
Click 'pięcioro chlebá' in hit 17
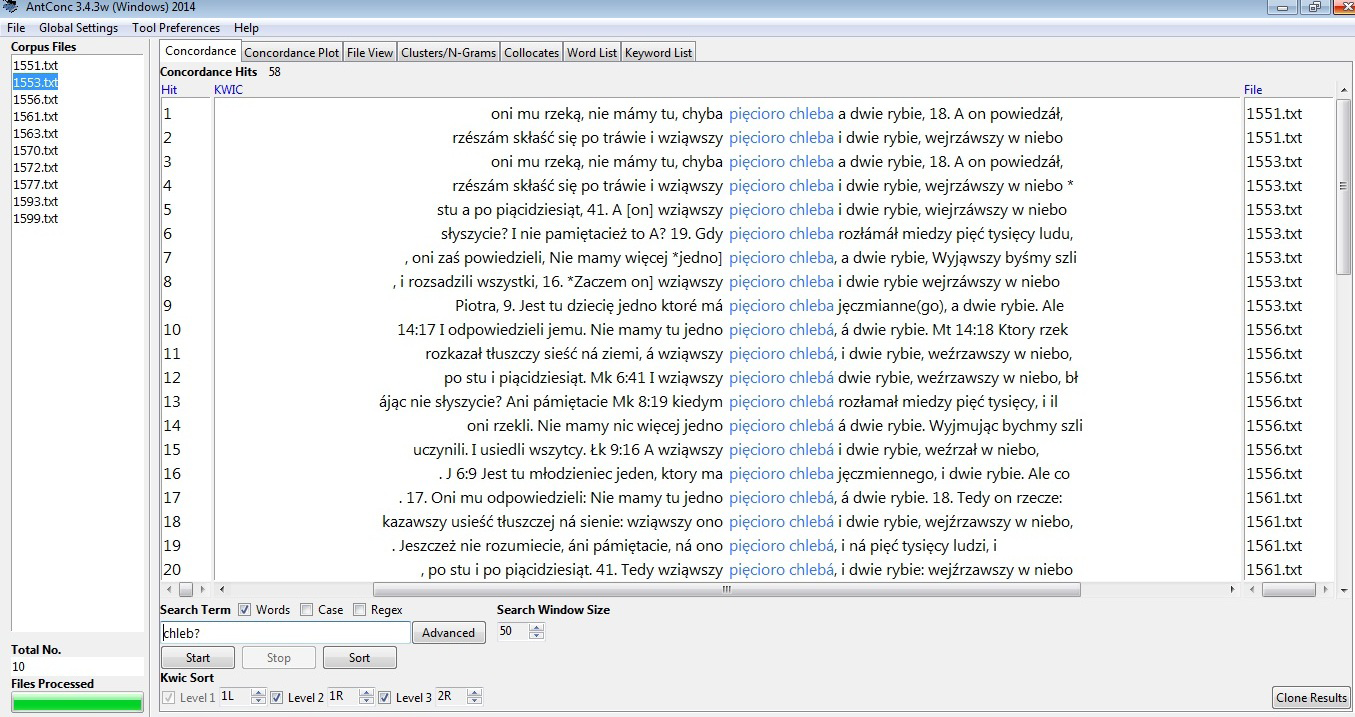(x=781, y=498)
